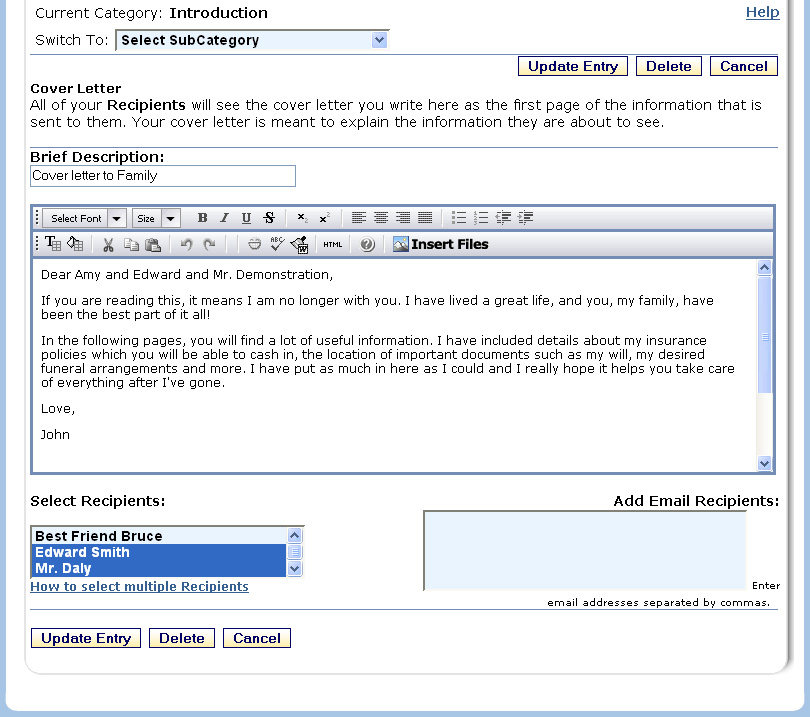
Task: Click the recipients list scroll down arrow
Action: click(x=294, y=569)
